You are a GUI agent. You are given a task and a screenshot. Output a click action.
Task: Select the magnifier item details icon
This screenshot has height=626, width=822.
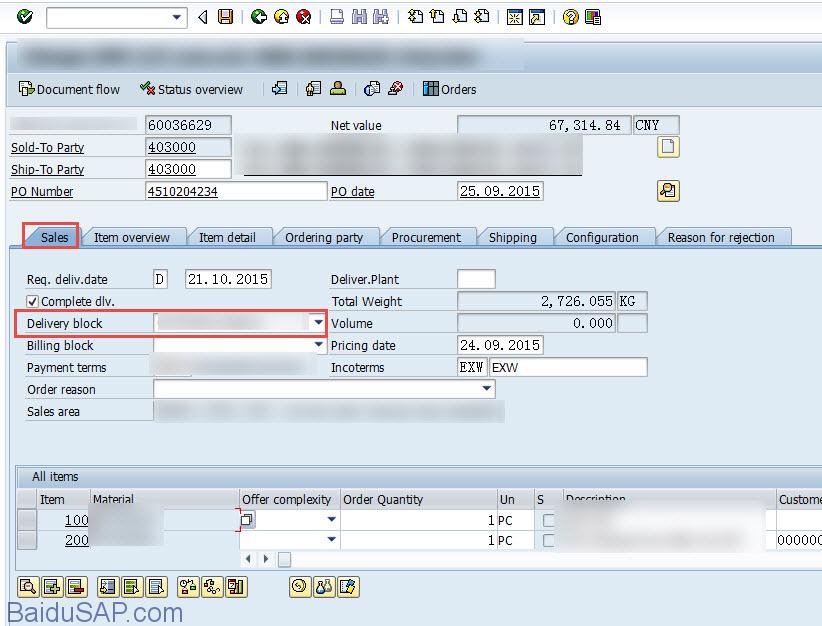point(27,587)
